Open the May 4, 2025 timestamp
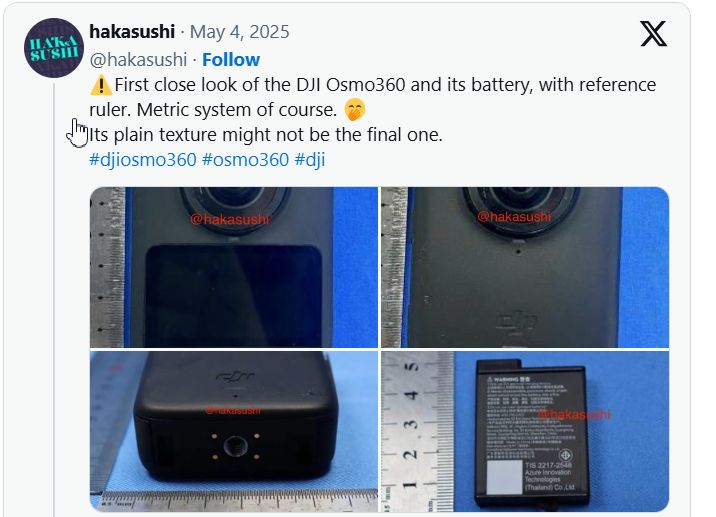Viewport: 716px width, 517px height. (x=239, y=32)
